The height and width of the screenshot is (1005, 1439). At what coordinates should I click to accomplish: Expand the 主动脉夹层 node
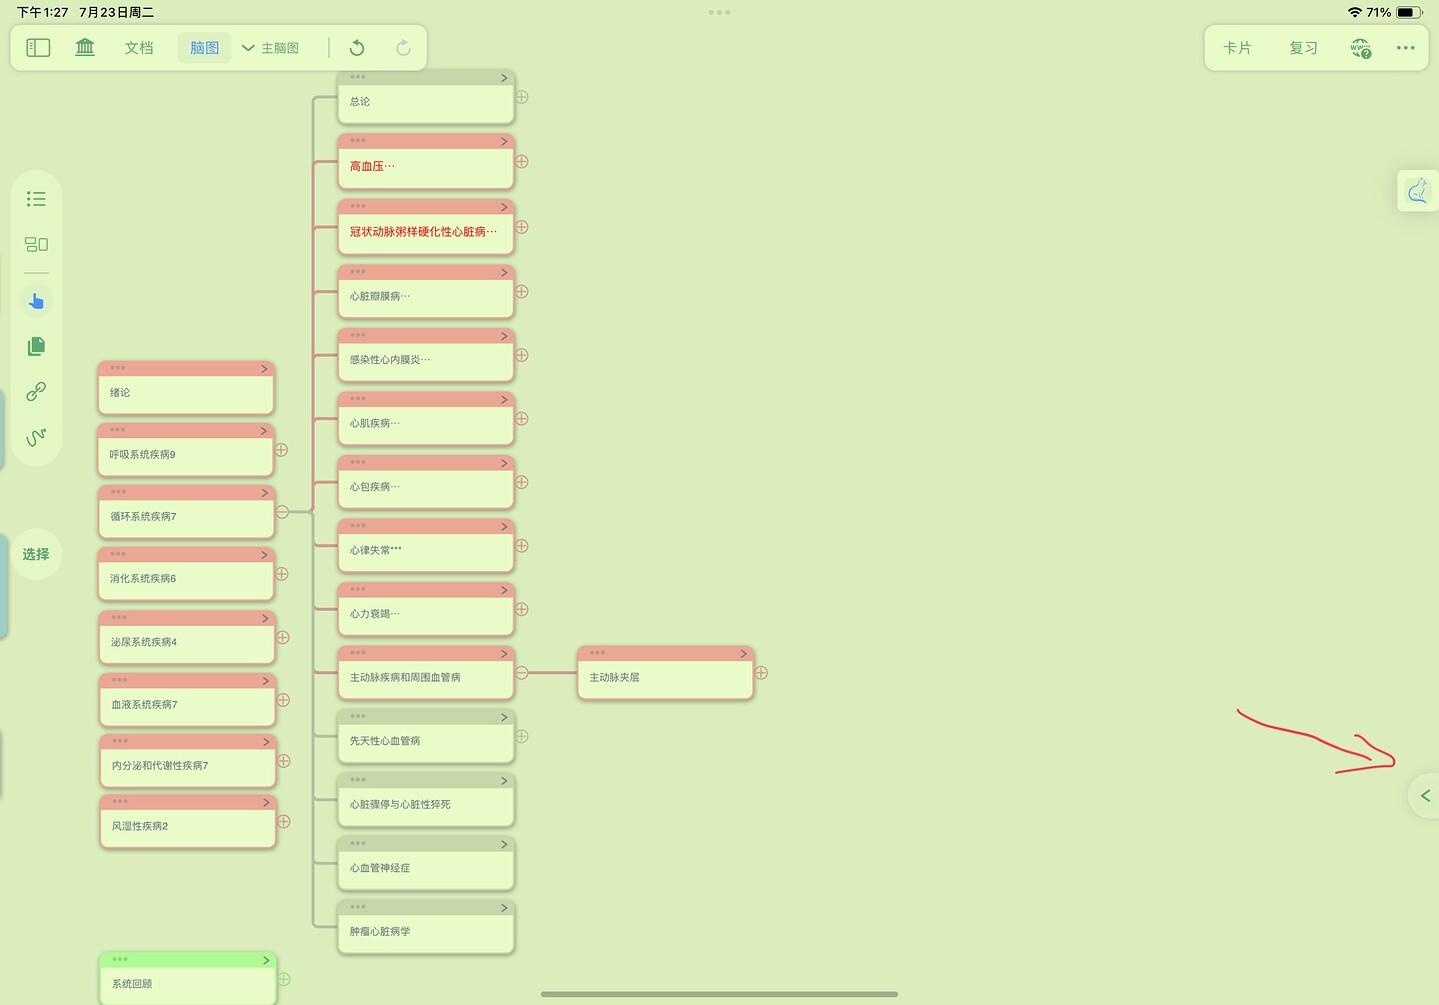[x=761, y=673]
